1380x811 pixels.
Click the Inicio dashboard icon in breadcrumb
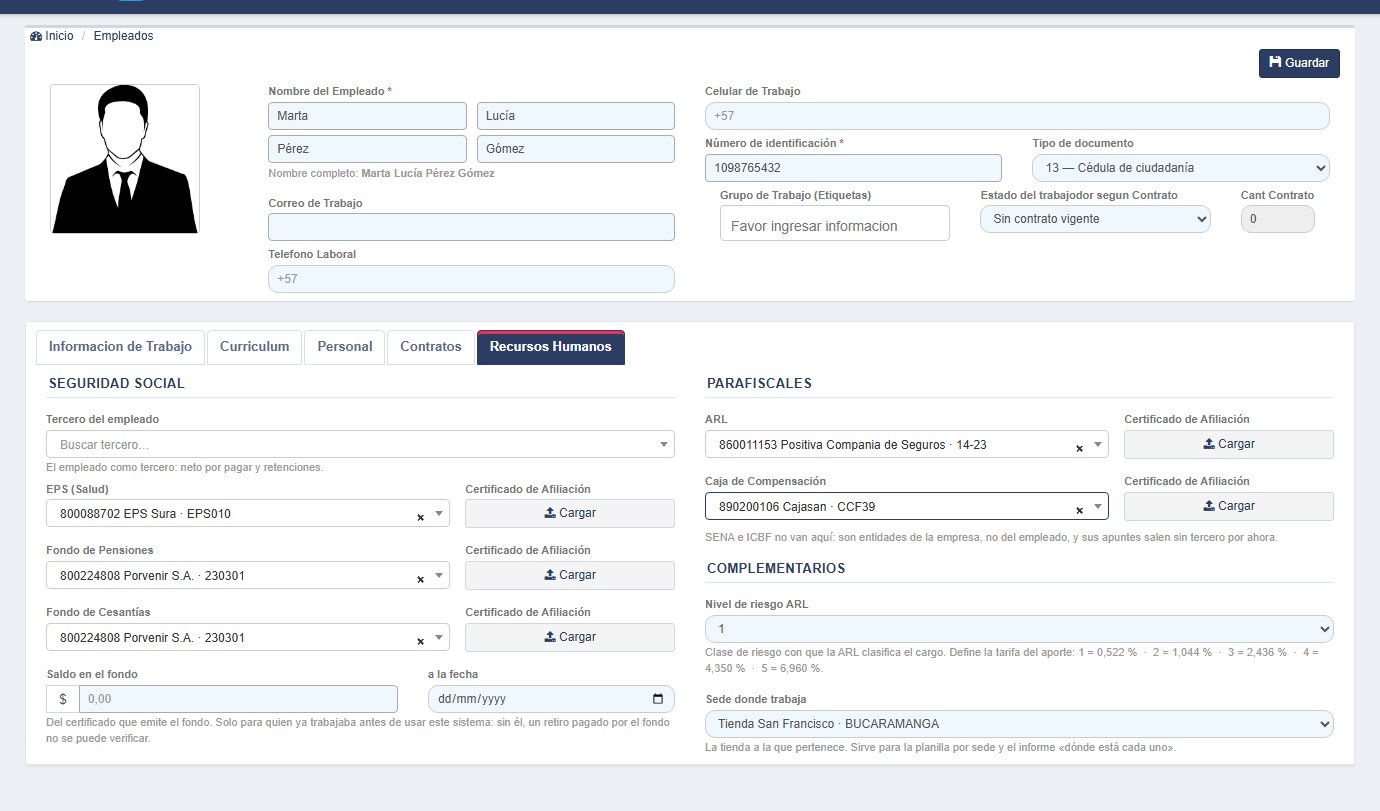click(36, 36)
